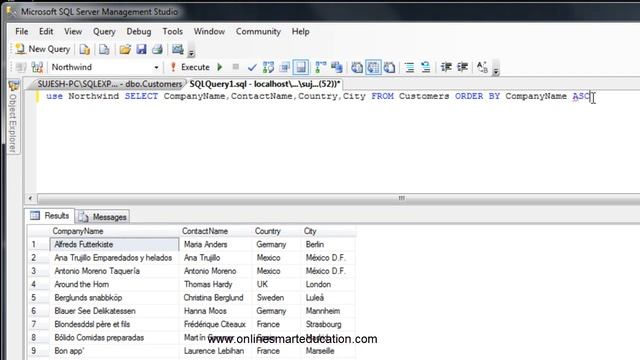Image resolution: width=640 pixels, height=360 pixels.
Task: Select Results to Text icon
Action: click(357, 67)
